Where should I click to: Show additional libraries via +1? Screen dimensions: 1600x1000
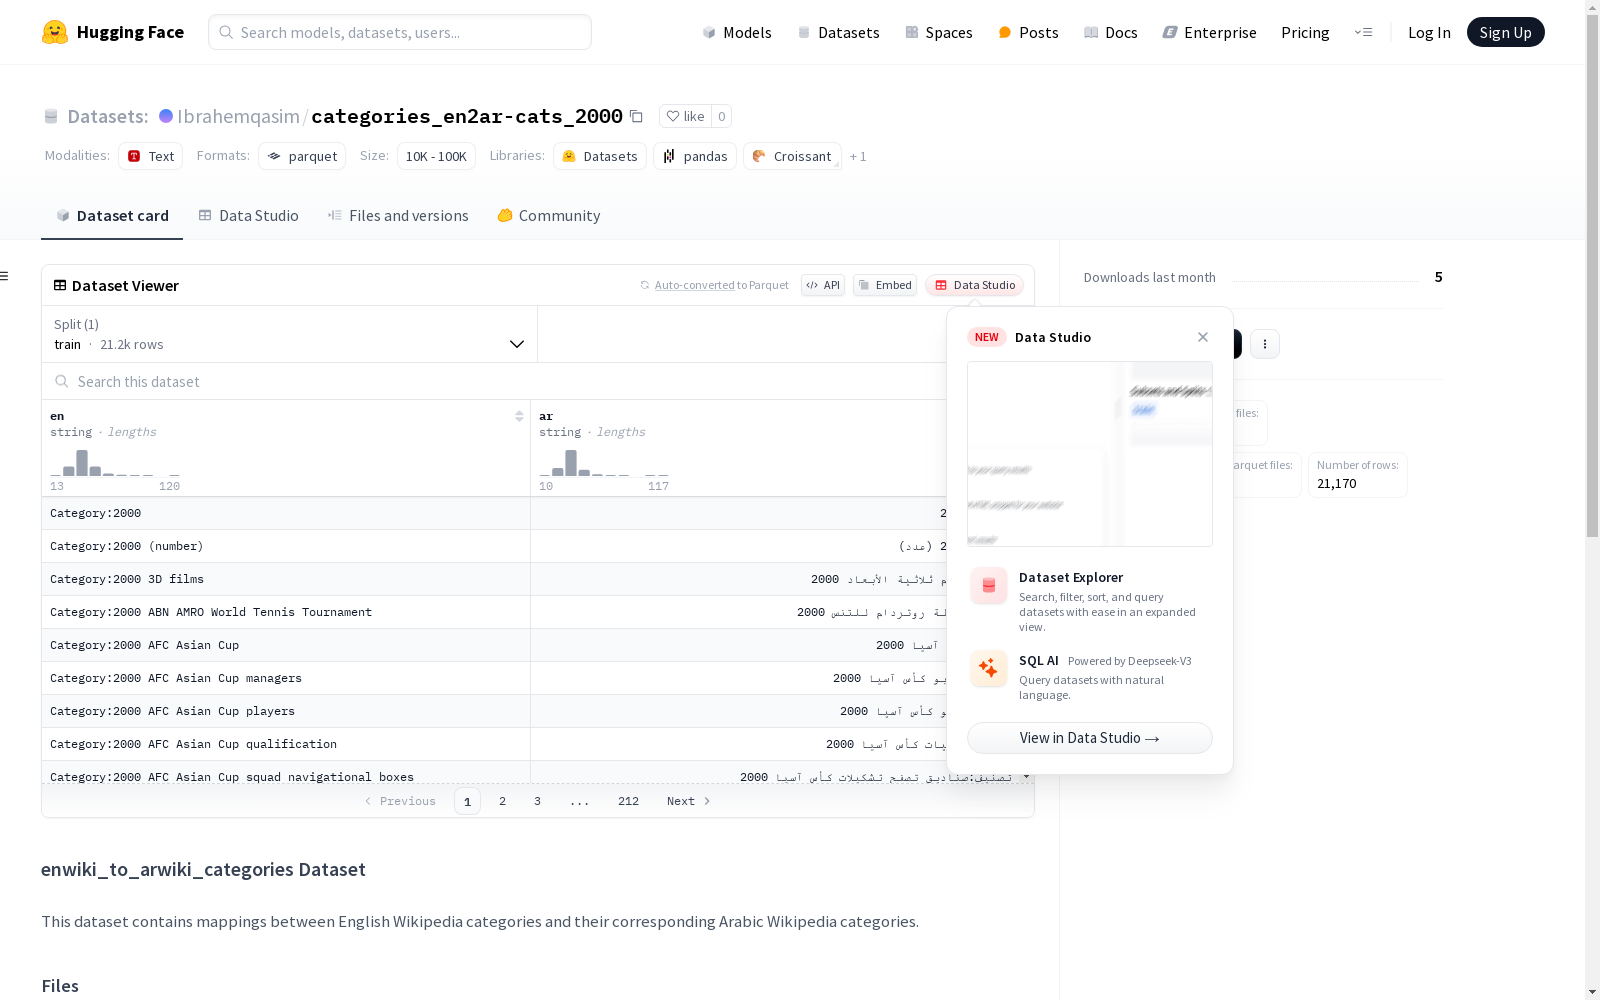[x=858, y=156]
